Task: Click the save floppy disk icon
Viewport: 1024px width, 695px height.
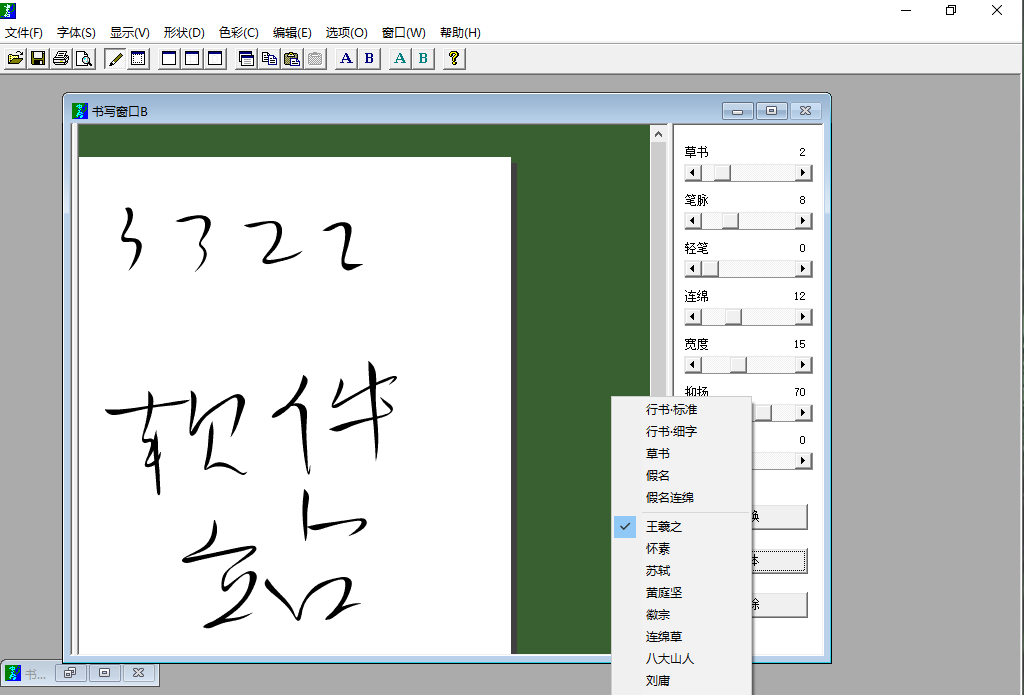Action: pos(38,59)
